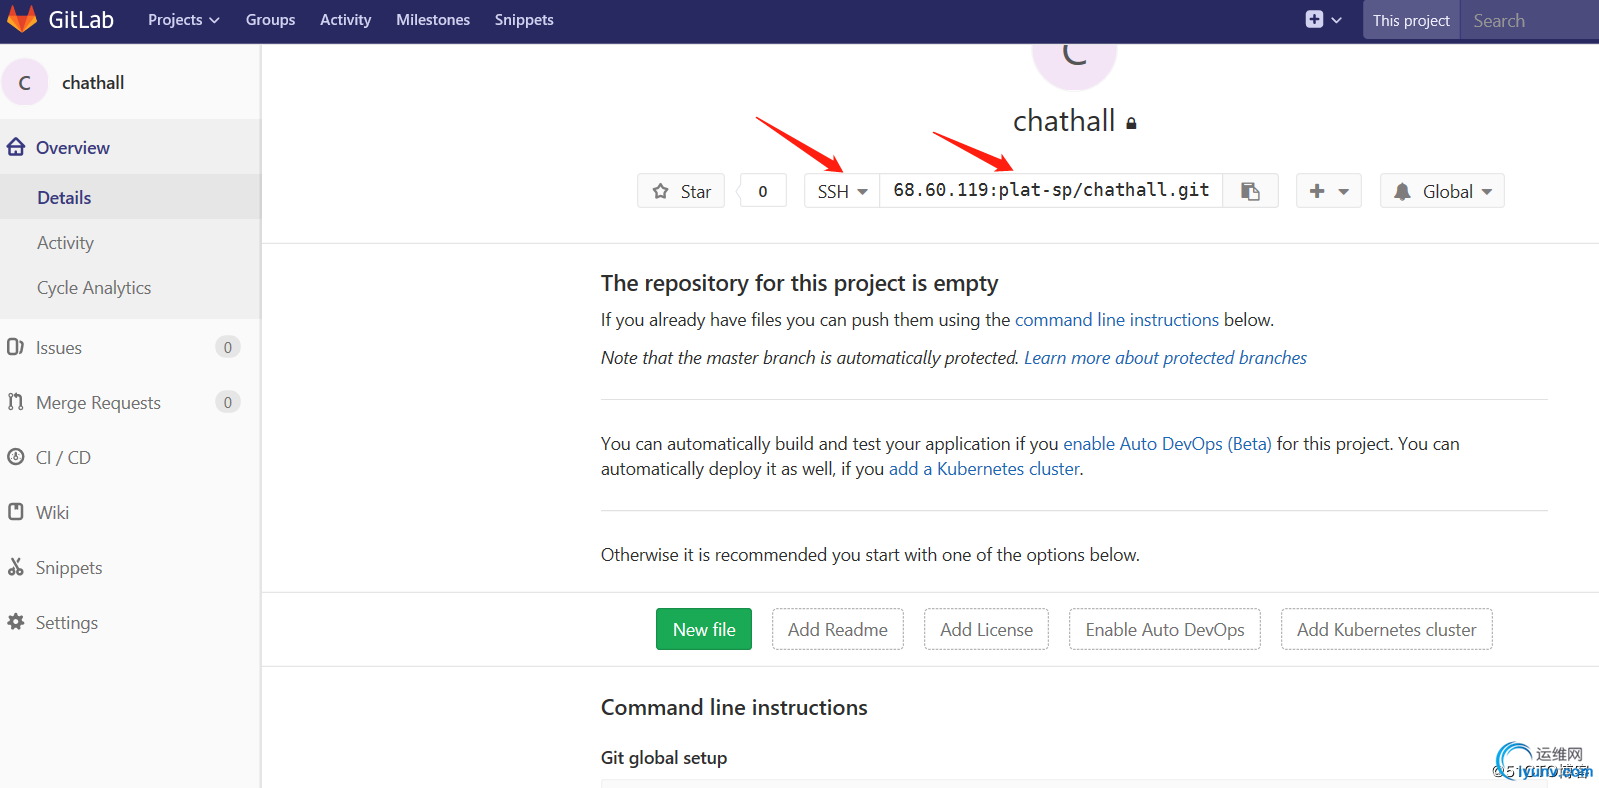Follow the add a Kubernetes cluster link
This screenshot has height=788, width=1599.
pos(984,469)
